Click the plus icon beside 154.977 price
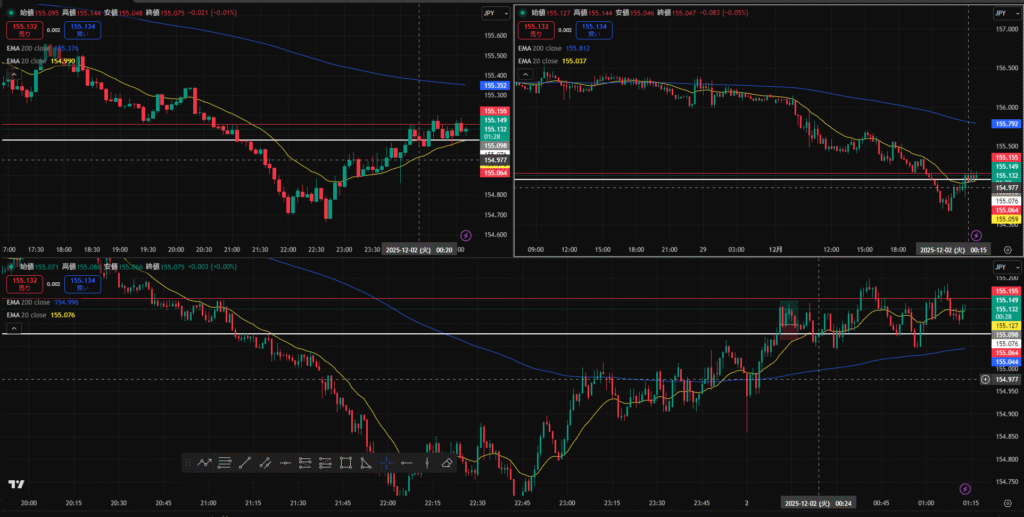The width and height of the screenshot is (1024, 517). tap(986, 380)
